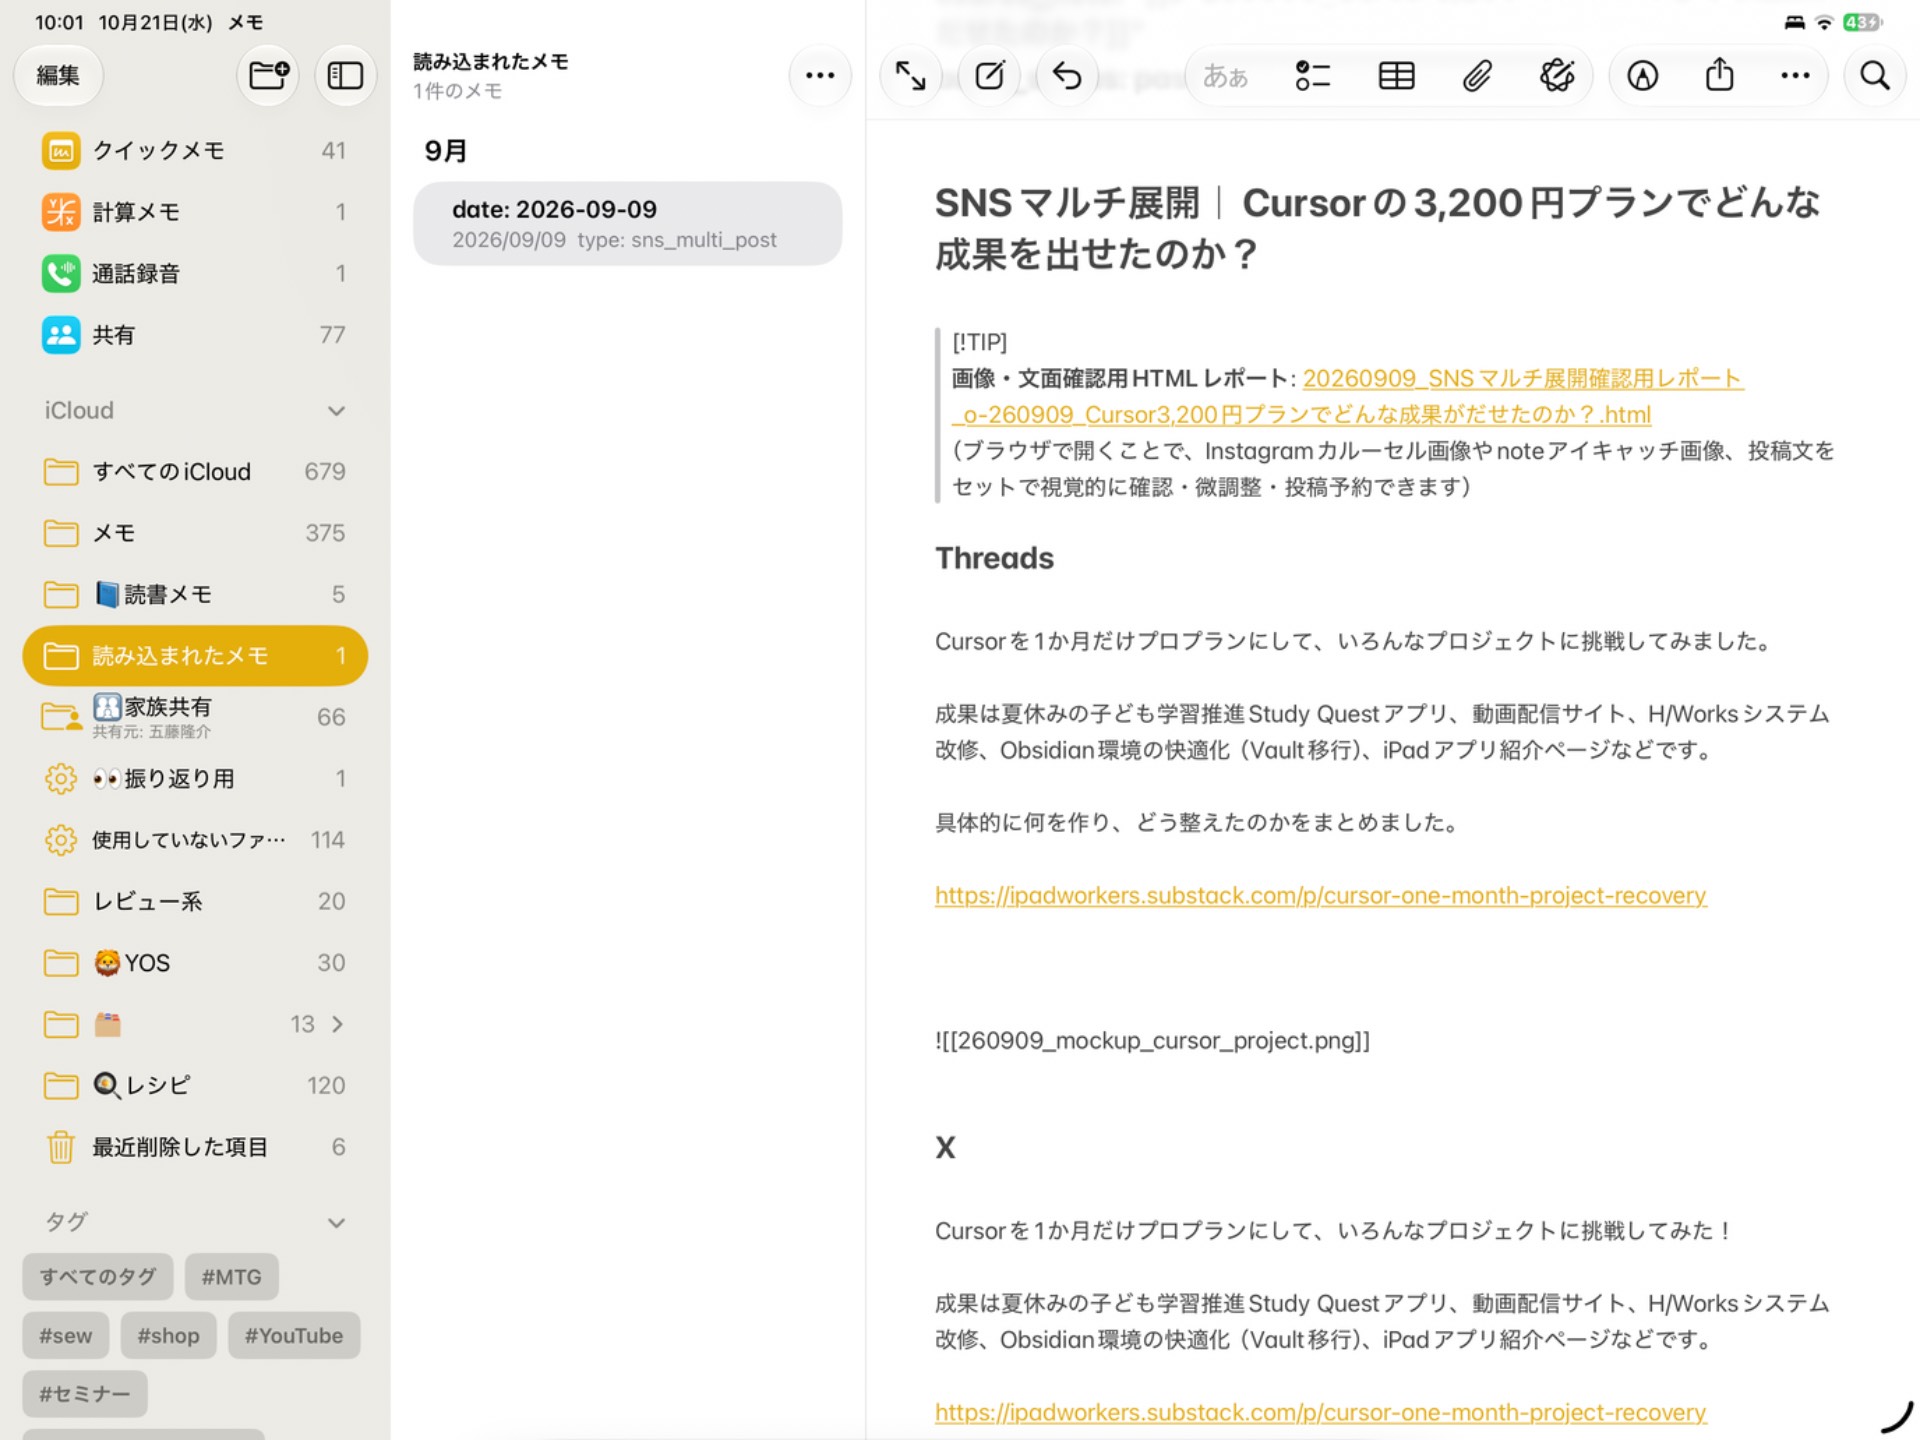Share this note
The width and height of the screenshot is (1920, 1440).
click(x=1719, y=75)
